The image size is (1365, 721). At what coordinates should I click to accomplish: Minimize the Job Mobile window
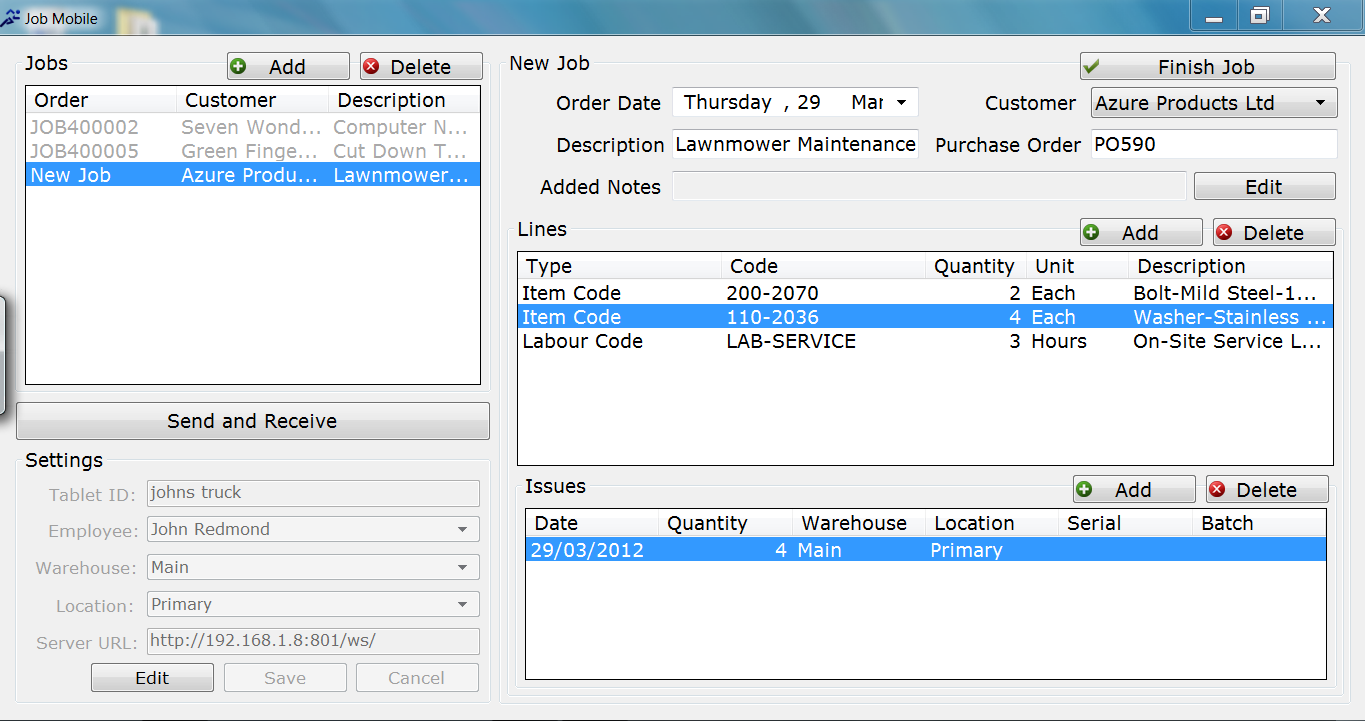pos(1214,15)
